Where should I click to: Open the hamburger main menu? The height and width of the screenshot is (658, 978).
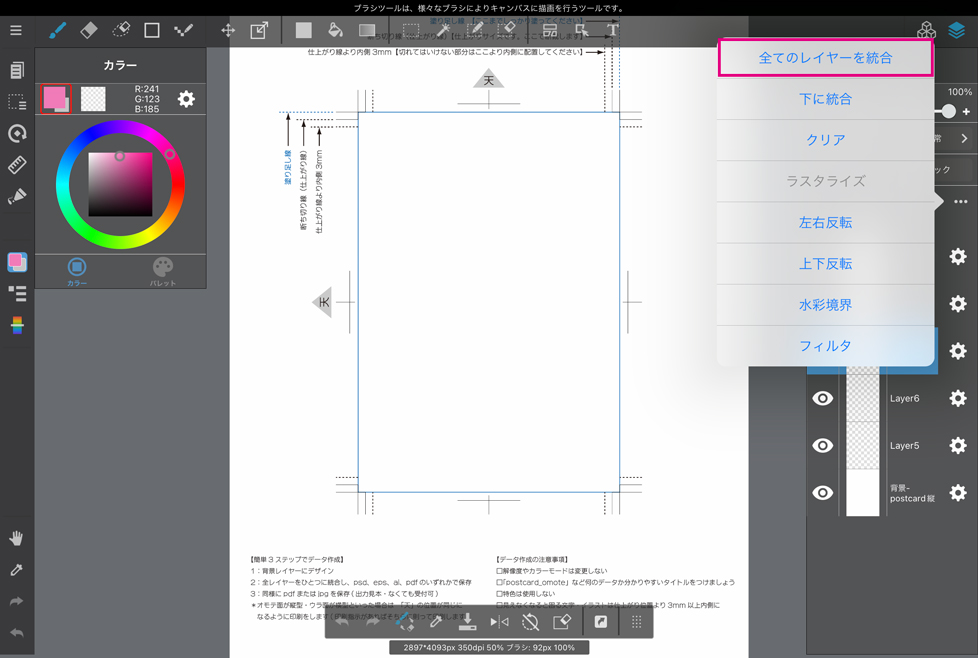[16, 30]
